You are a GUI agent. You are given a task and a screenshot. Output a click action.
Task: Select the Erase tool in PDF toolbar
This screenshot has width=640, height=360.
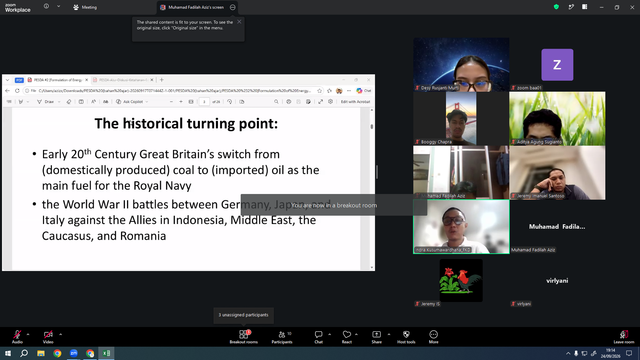point(69,102)
